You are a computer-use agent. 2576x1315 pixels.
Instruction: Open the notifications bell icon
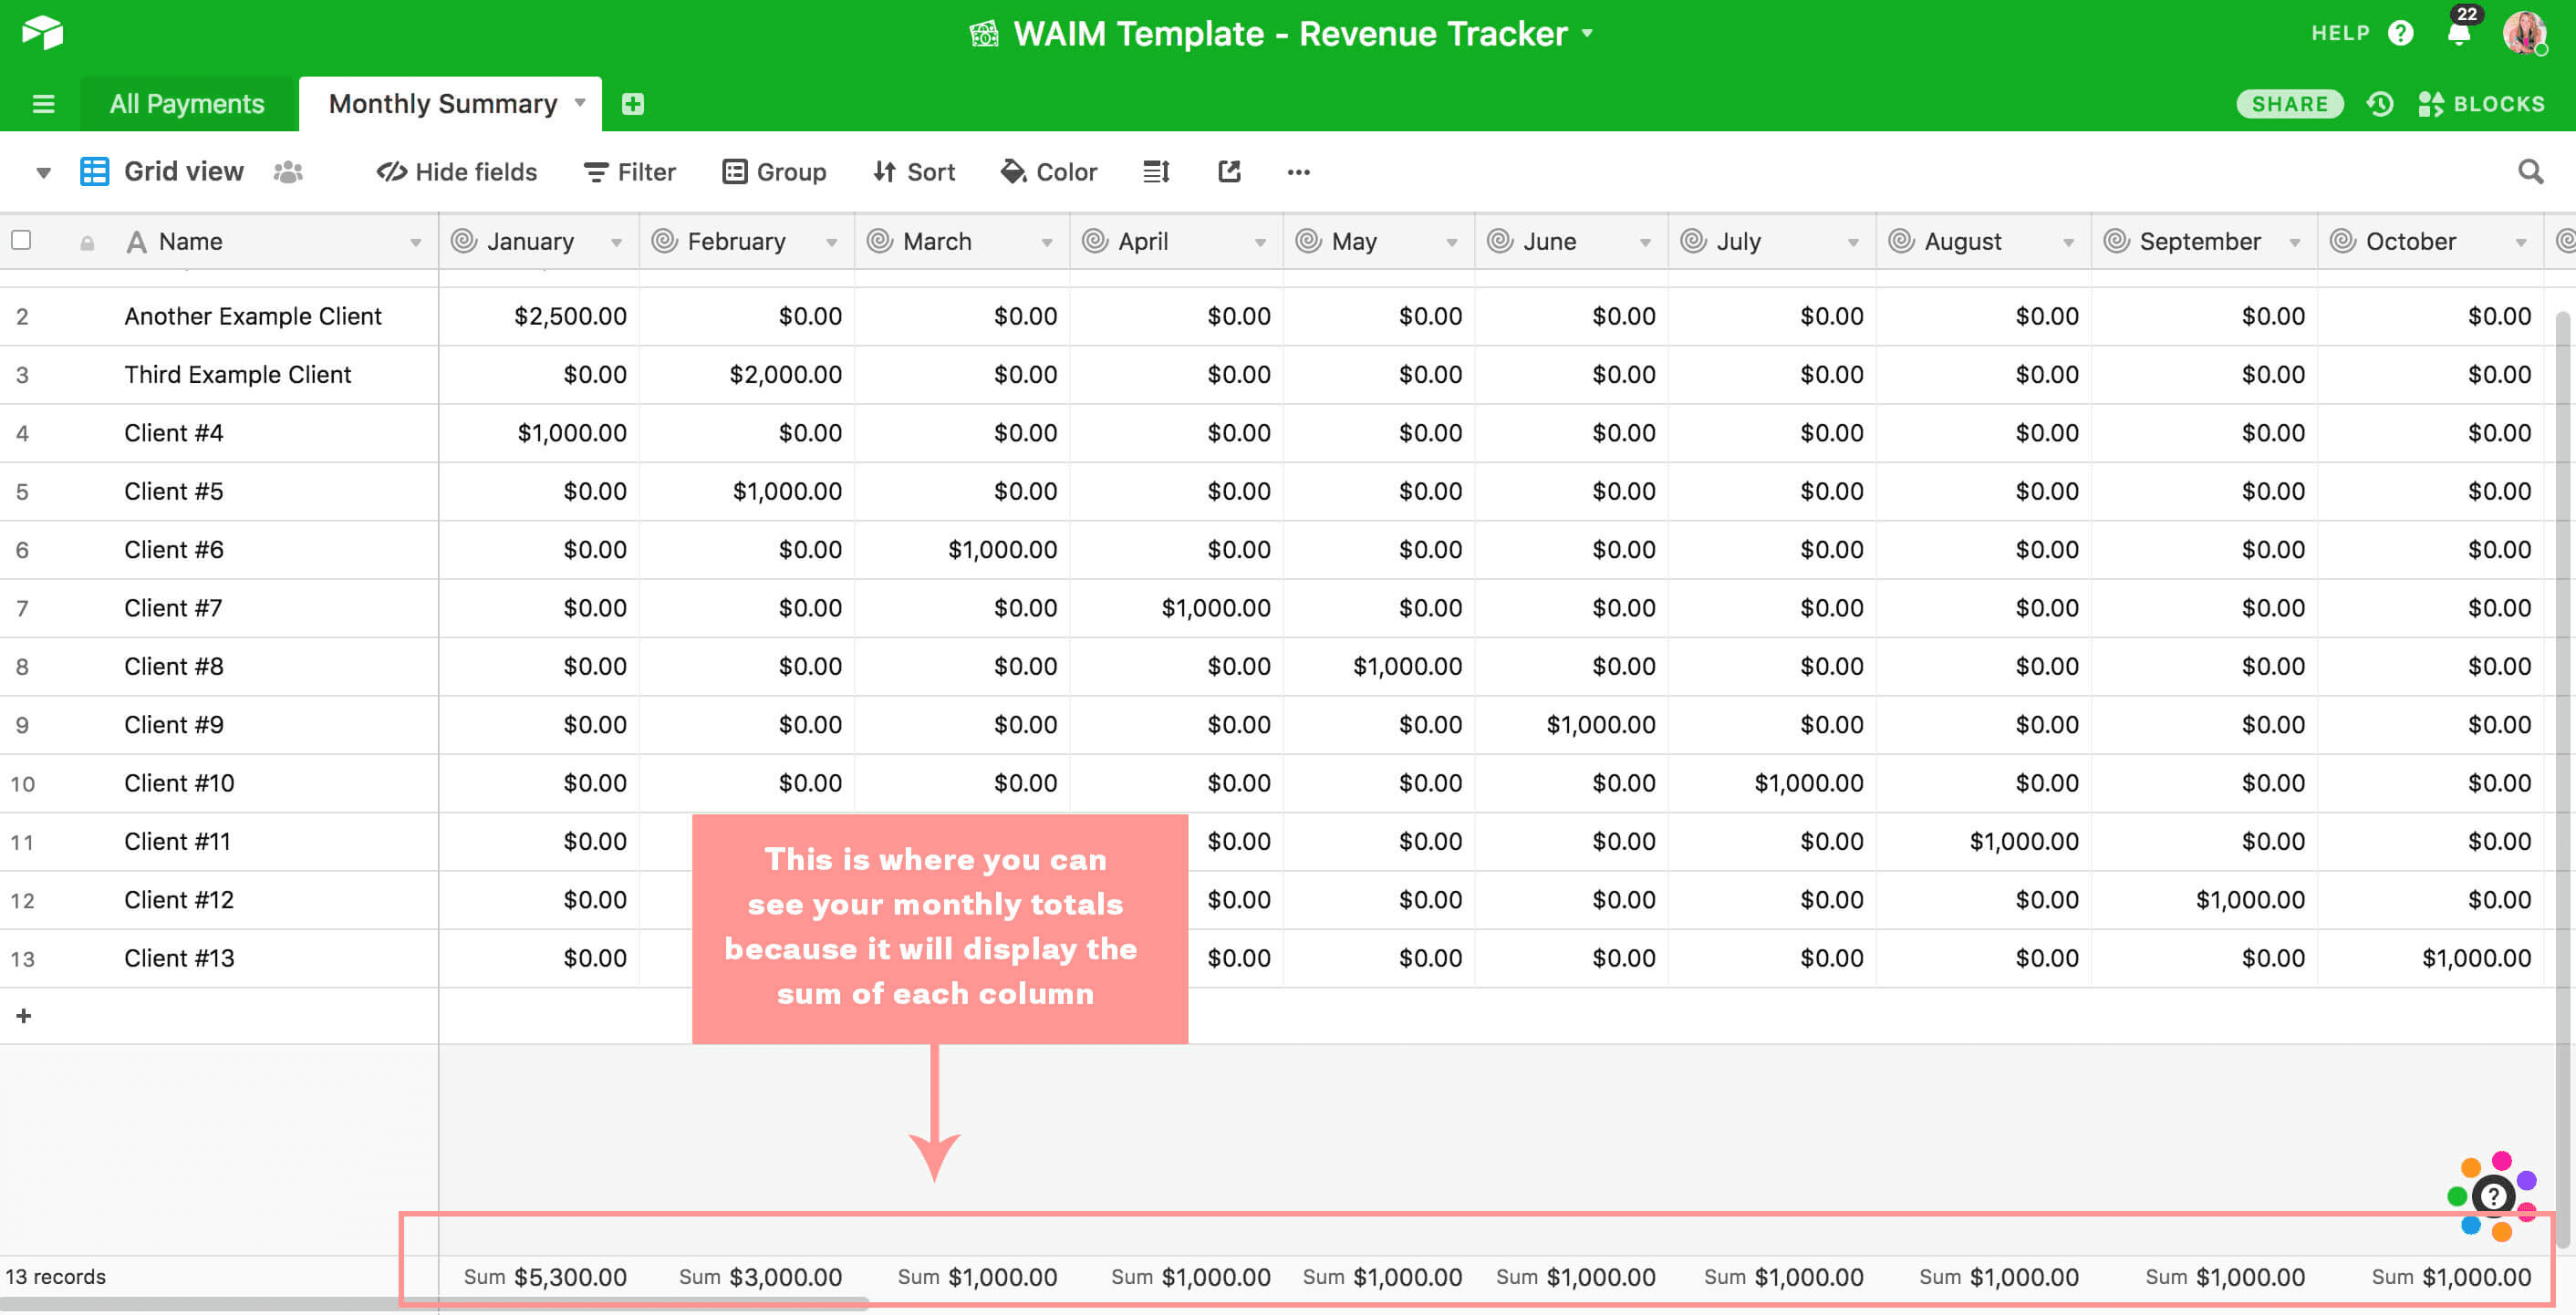(2458, 33)
